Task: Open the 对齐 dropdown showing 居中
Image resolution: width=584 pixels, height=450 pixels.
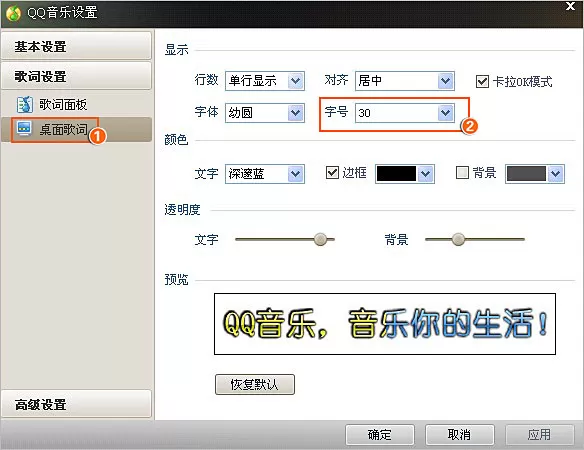Action: (404, 81)
